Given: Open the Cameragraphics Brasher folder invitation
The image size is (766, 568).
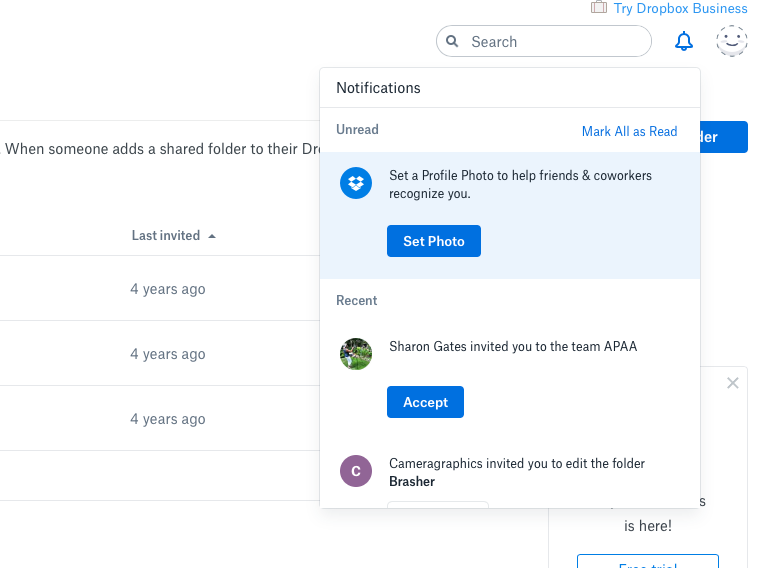Looking at the screenshot, I should [516, 472].
